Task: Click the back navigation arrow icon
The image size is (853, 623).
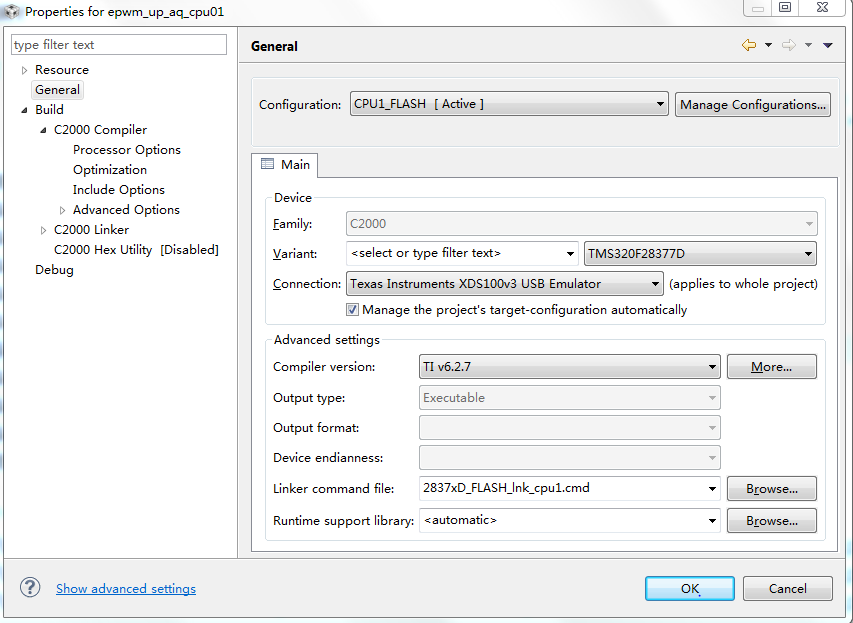Action: tap(748, 45)
